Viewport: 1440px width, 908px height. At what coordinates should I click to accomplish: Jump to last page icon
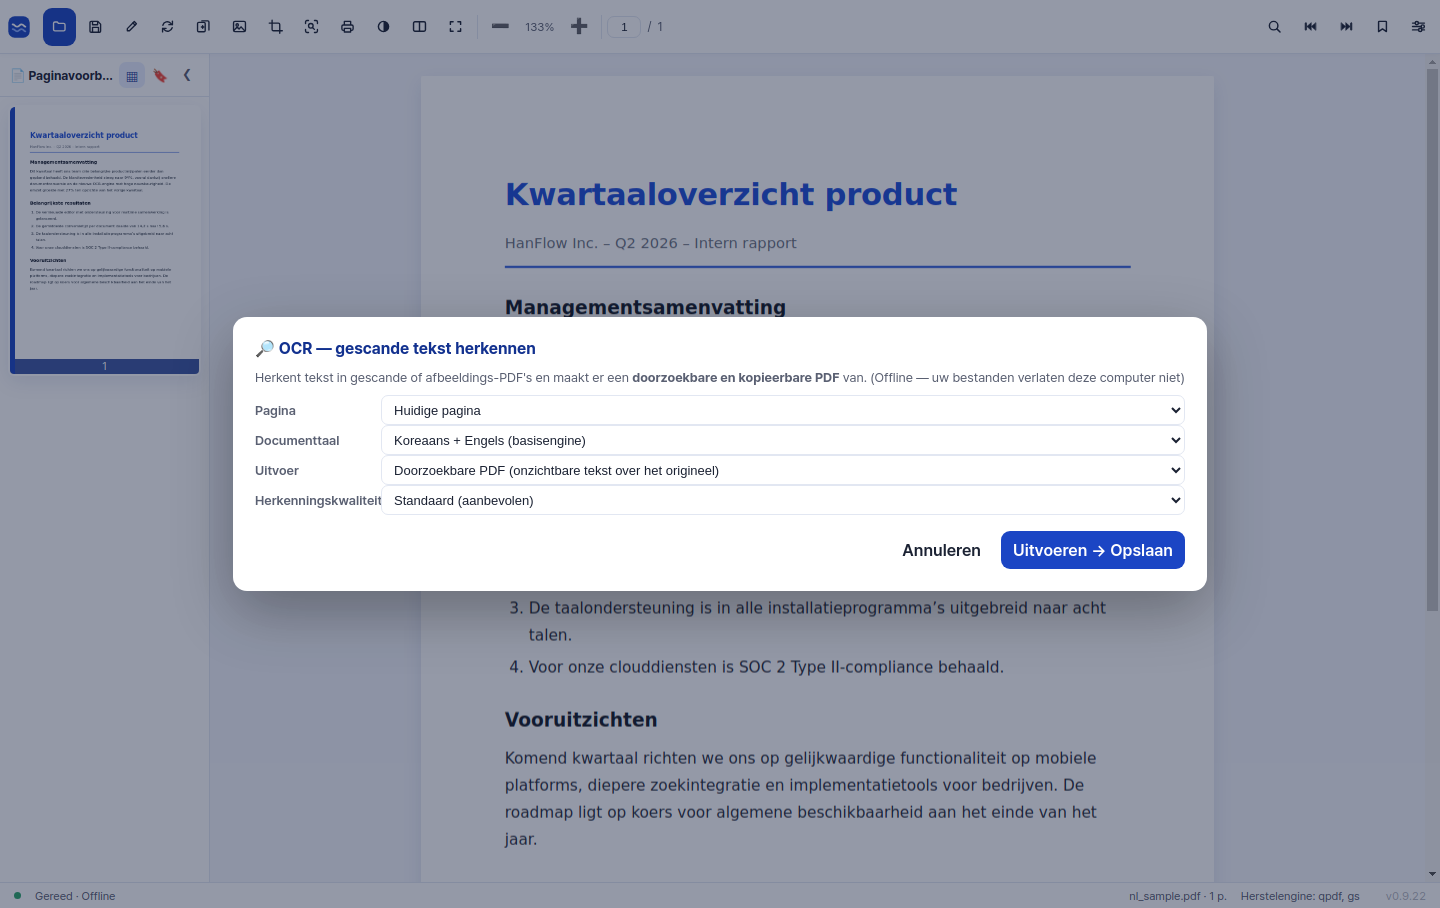coord(1346,27)
